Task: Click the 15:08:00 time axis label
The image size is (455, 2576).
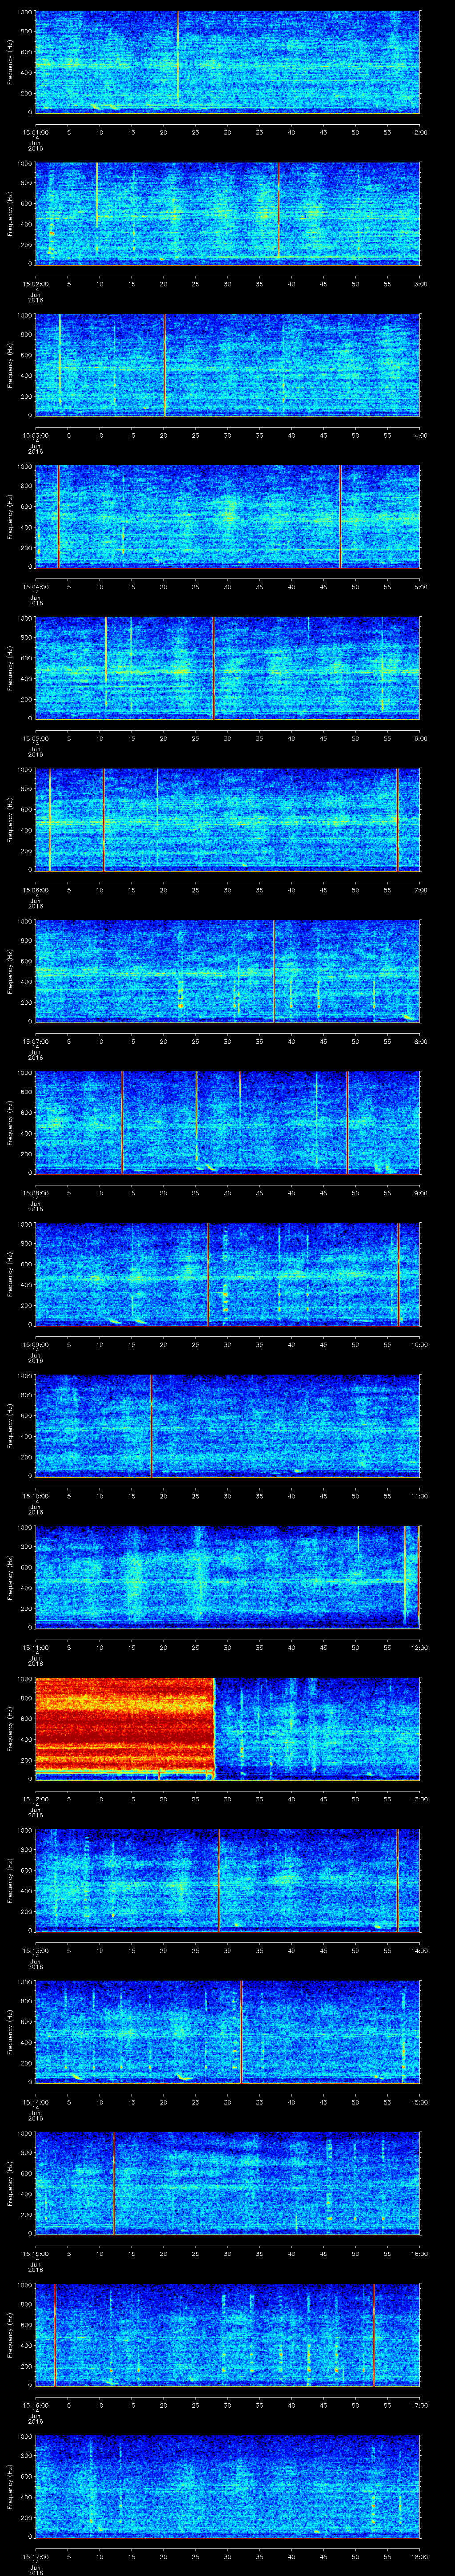Action: click(x=35, y=1193)
